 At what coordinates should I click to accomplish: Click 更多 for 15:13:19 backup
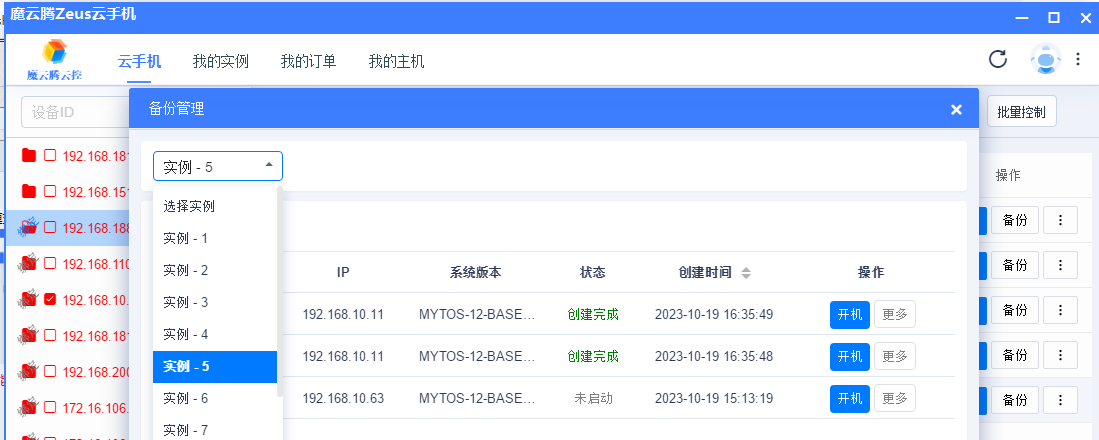(894, 399)
